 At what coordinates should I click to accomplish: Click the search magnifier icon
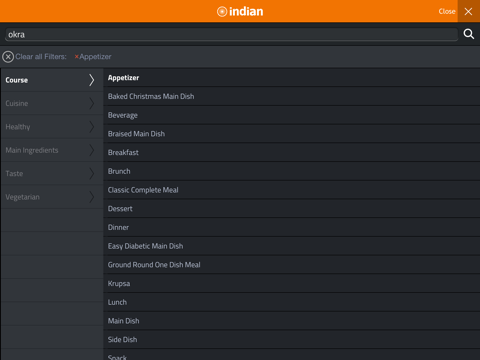(469, 34)
